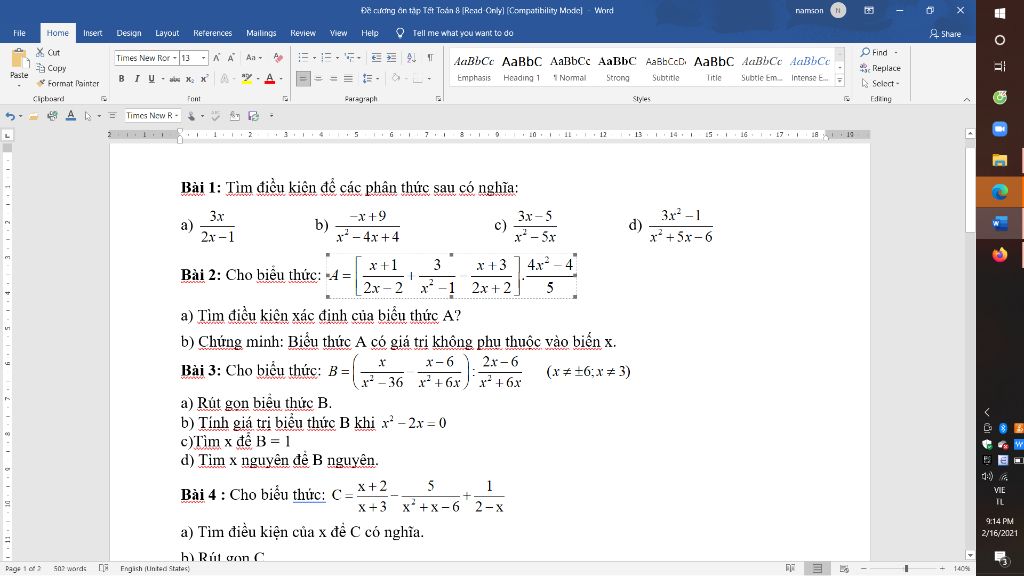This screenshot has height=576, width=1024.
Task: Click the Numbering list icon
Action: coord(327,58)
